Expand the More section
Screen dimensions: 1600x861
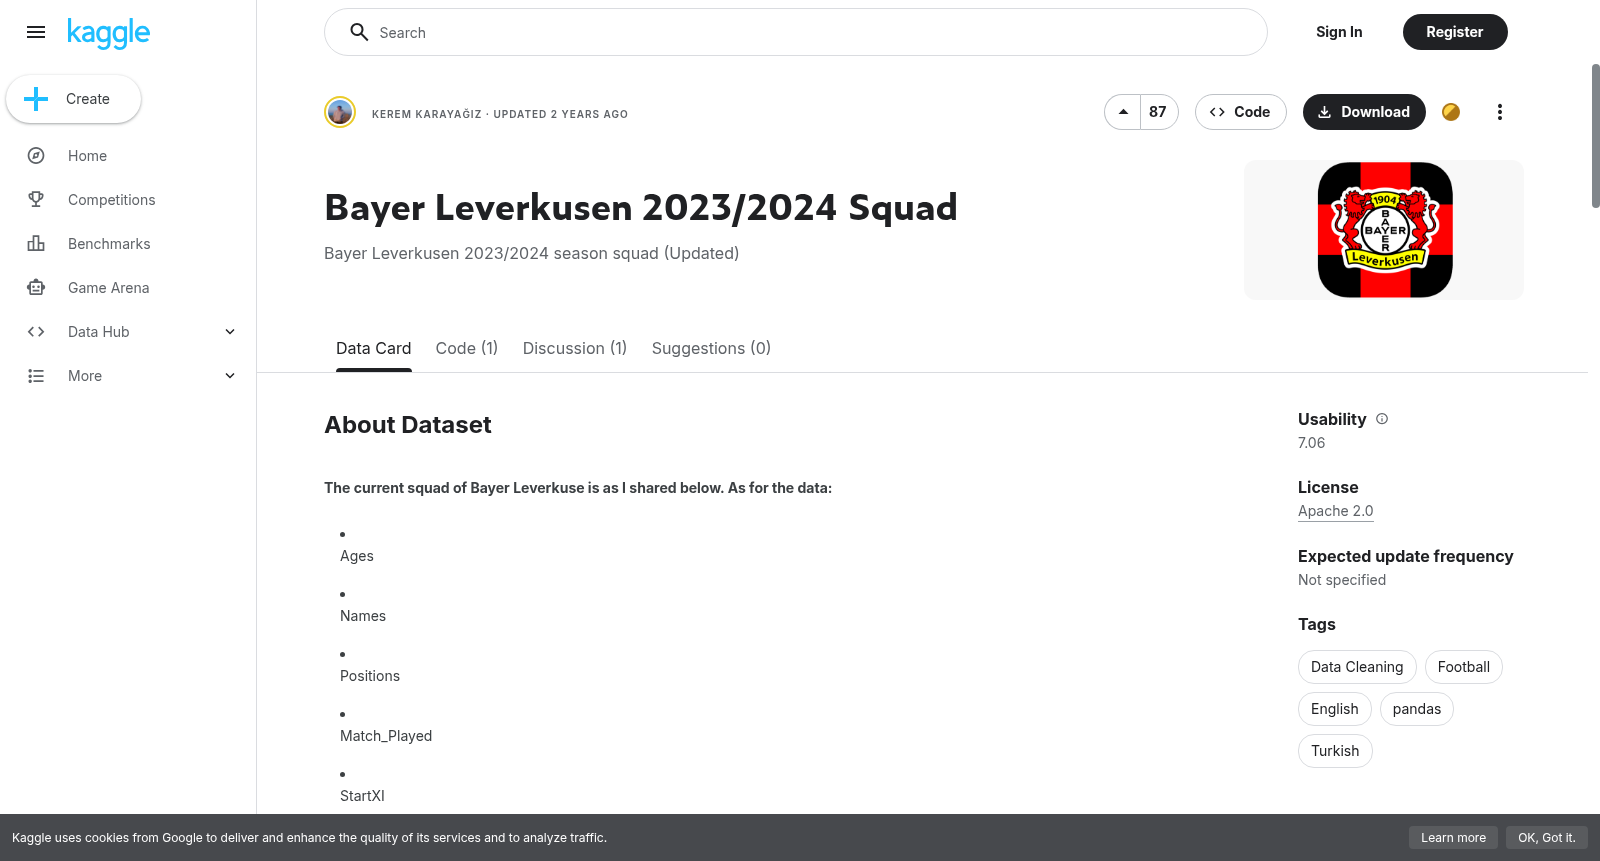[230, 376]
